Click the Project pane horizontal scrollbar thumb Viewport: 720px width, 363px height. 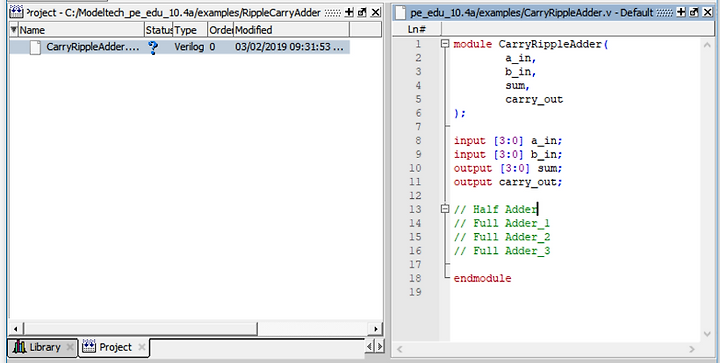click(x=140, y=329)
